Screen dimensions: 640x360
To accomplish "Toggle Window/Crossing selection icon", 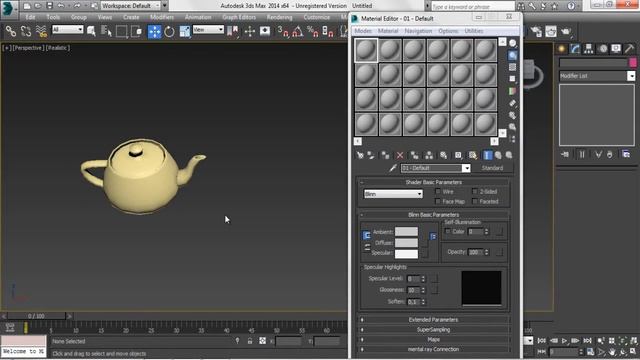I will tap(136, 31).
